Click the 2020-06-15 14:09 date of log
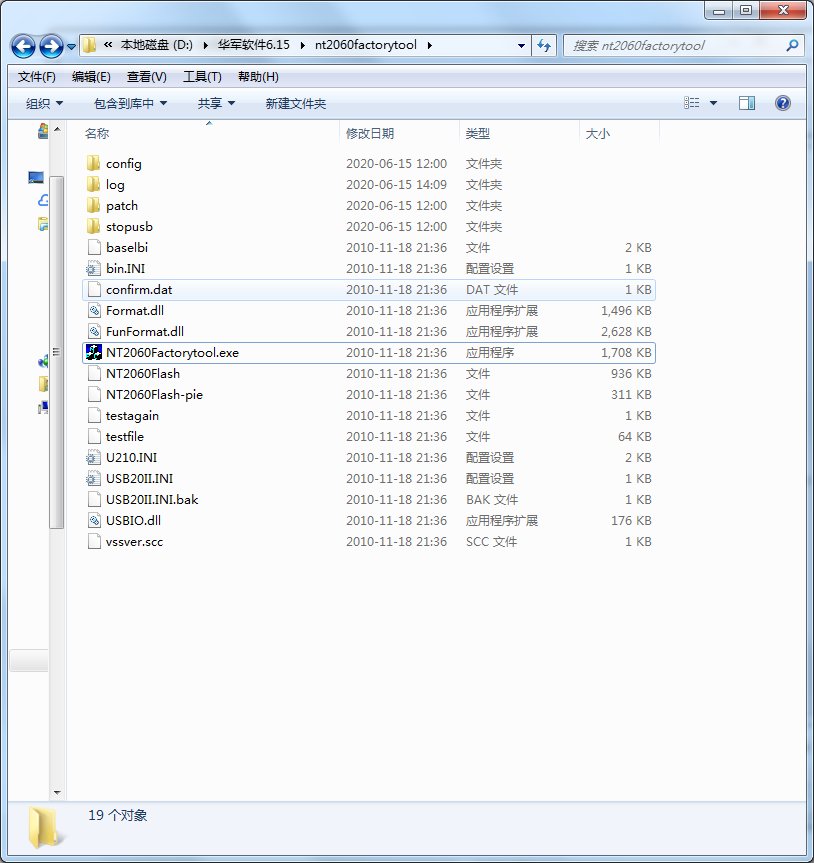This screenshot has width=814, height=863. (x=396, y=184)
